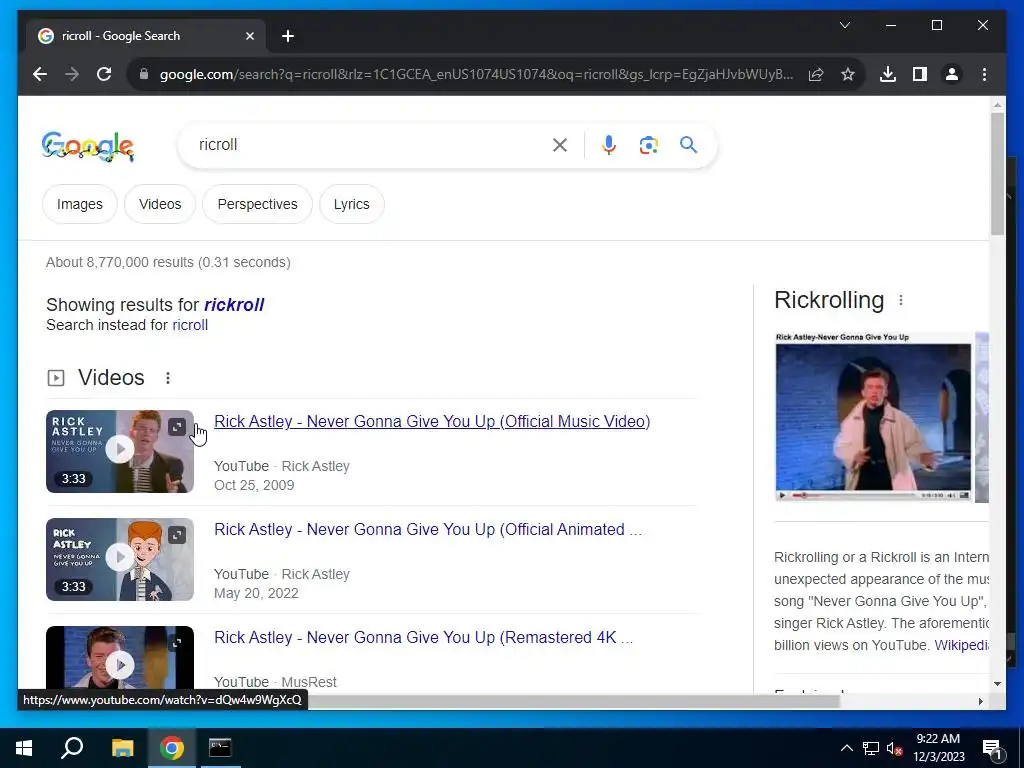Open the Rickrolling knowledge panel image
The image size is (1024, 768).
click(x=873, y=417)
